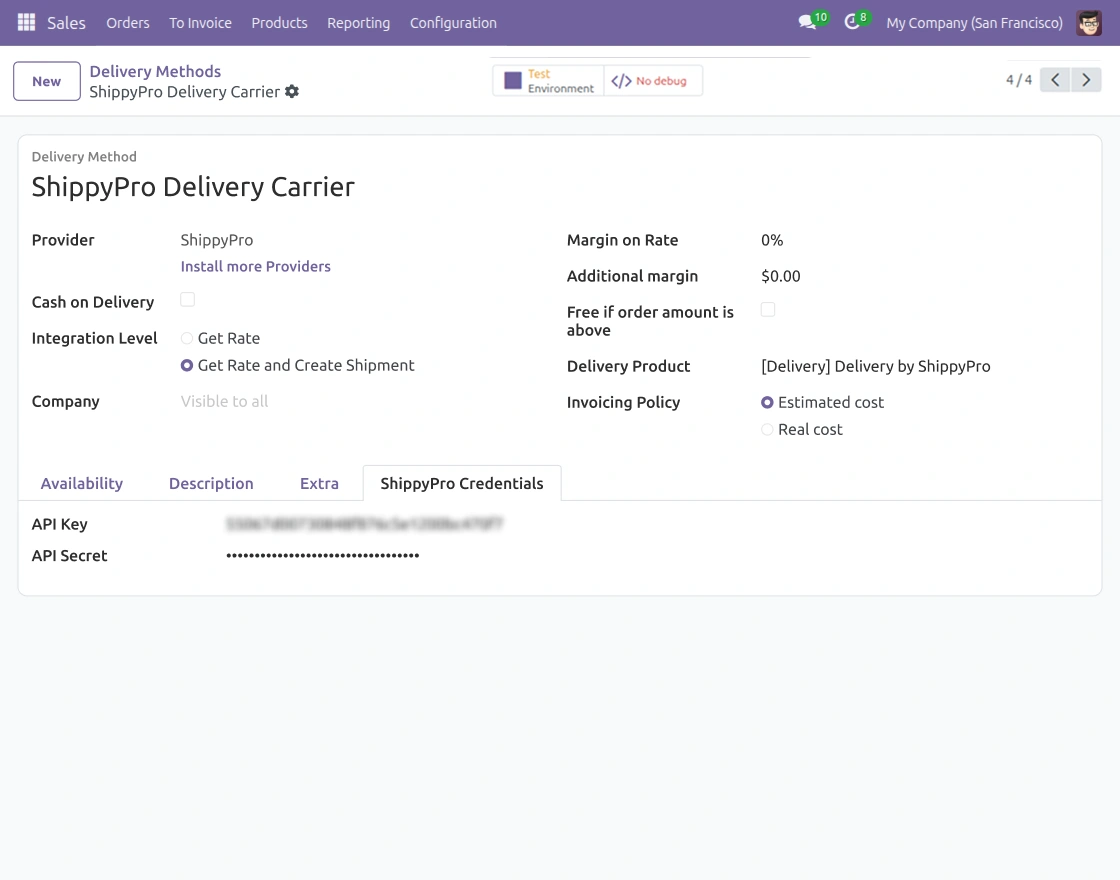Click the API Secret password field
This screenshot has height=880, width=1120.
point(323,555)
